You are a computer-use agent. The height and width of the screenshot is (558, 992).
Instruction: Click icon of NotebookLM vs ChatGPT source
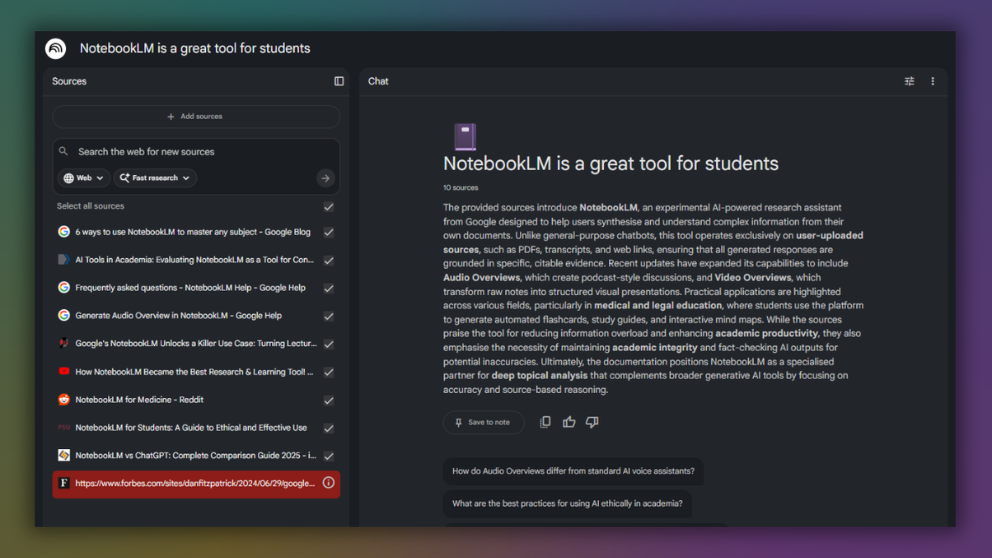pyautogui.click(x=64, y=455)
